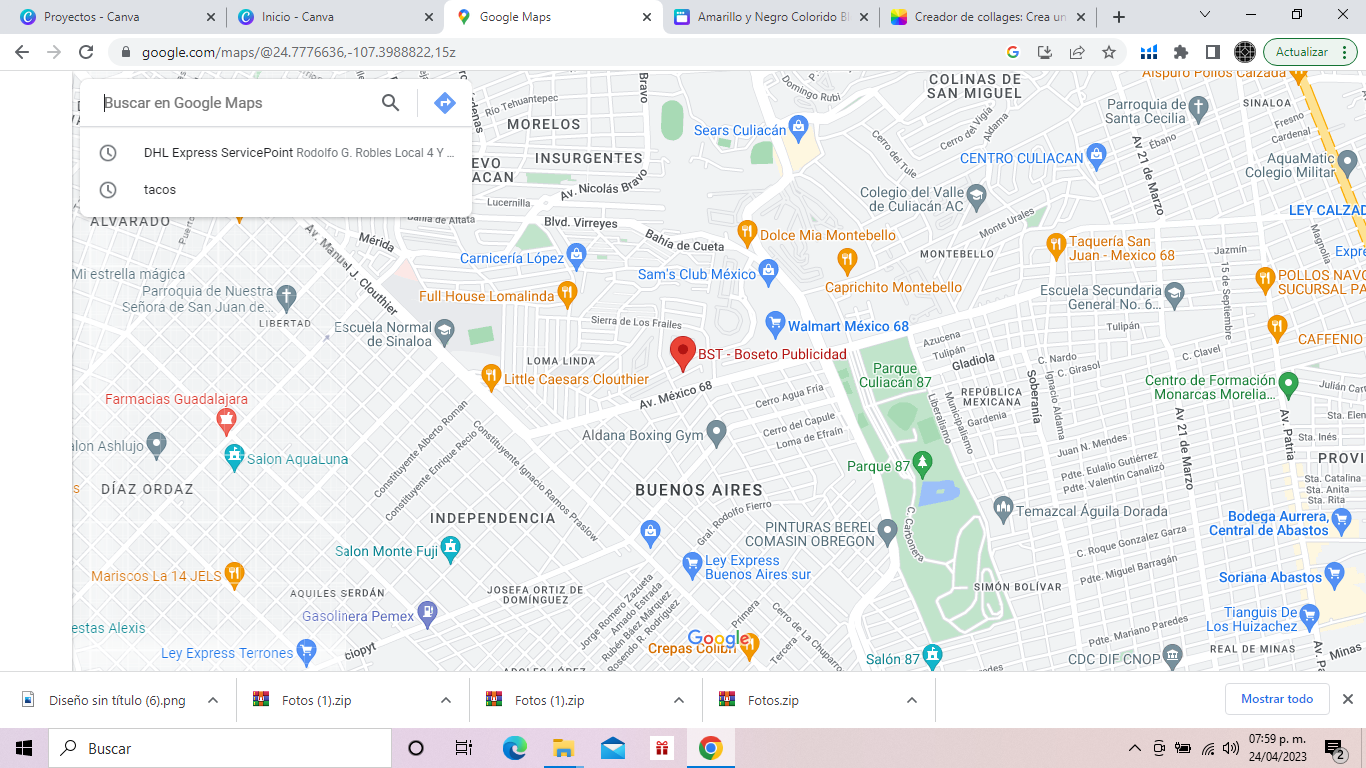
Task: Select the Temazcal Águila Dorada marker
Action: (x=1003, y=510)
